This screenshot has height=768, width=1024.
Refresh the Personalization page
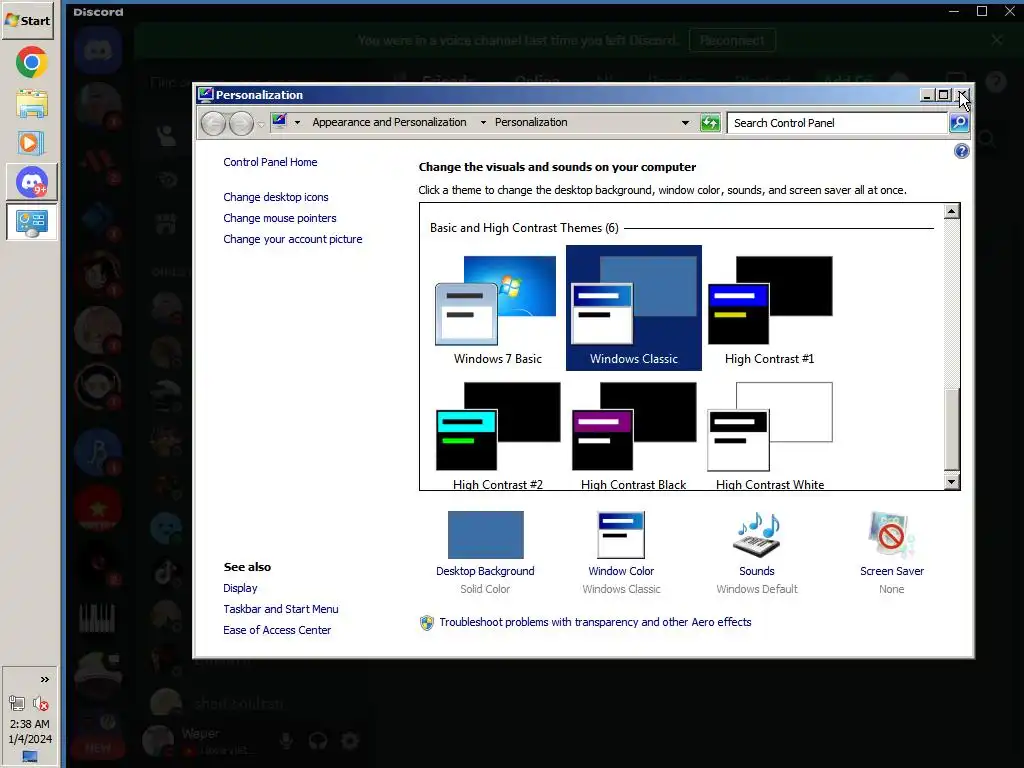click(x=710, y=123)
